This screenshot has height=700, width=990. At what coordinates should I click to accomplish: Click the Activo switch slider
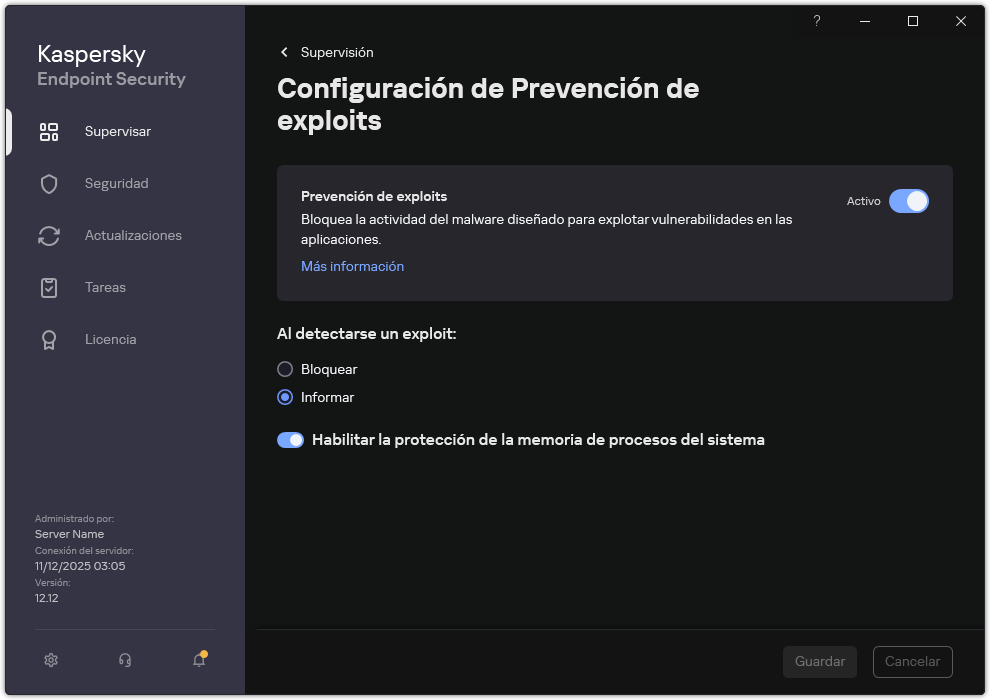tap(909, 201)
